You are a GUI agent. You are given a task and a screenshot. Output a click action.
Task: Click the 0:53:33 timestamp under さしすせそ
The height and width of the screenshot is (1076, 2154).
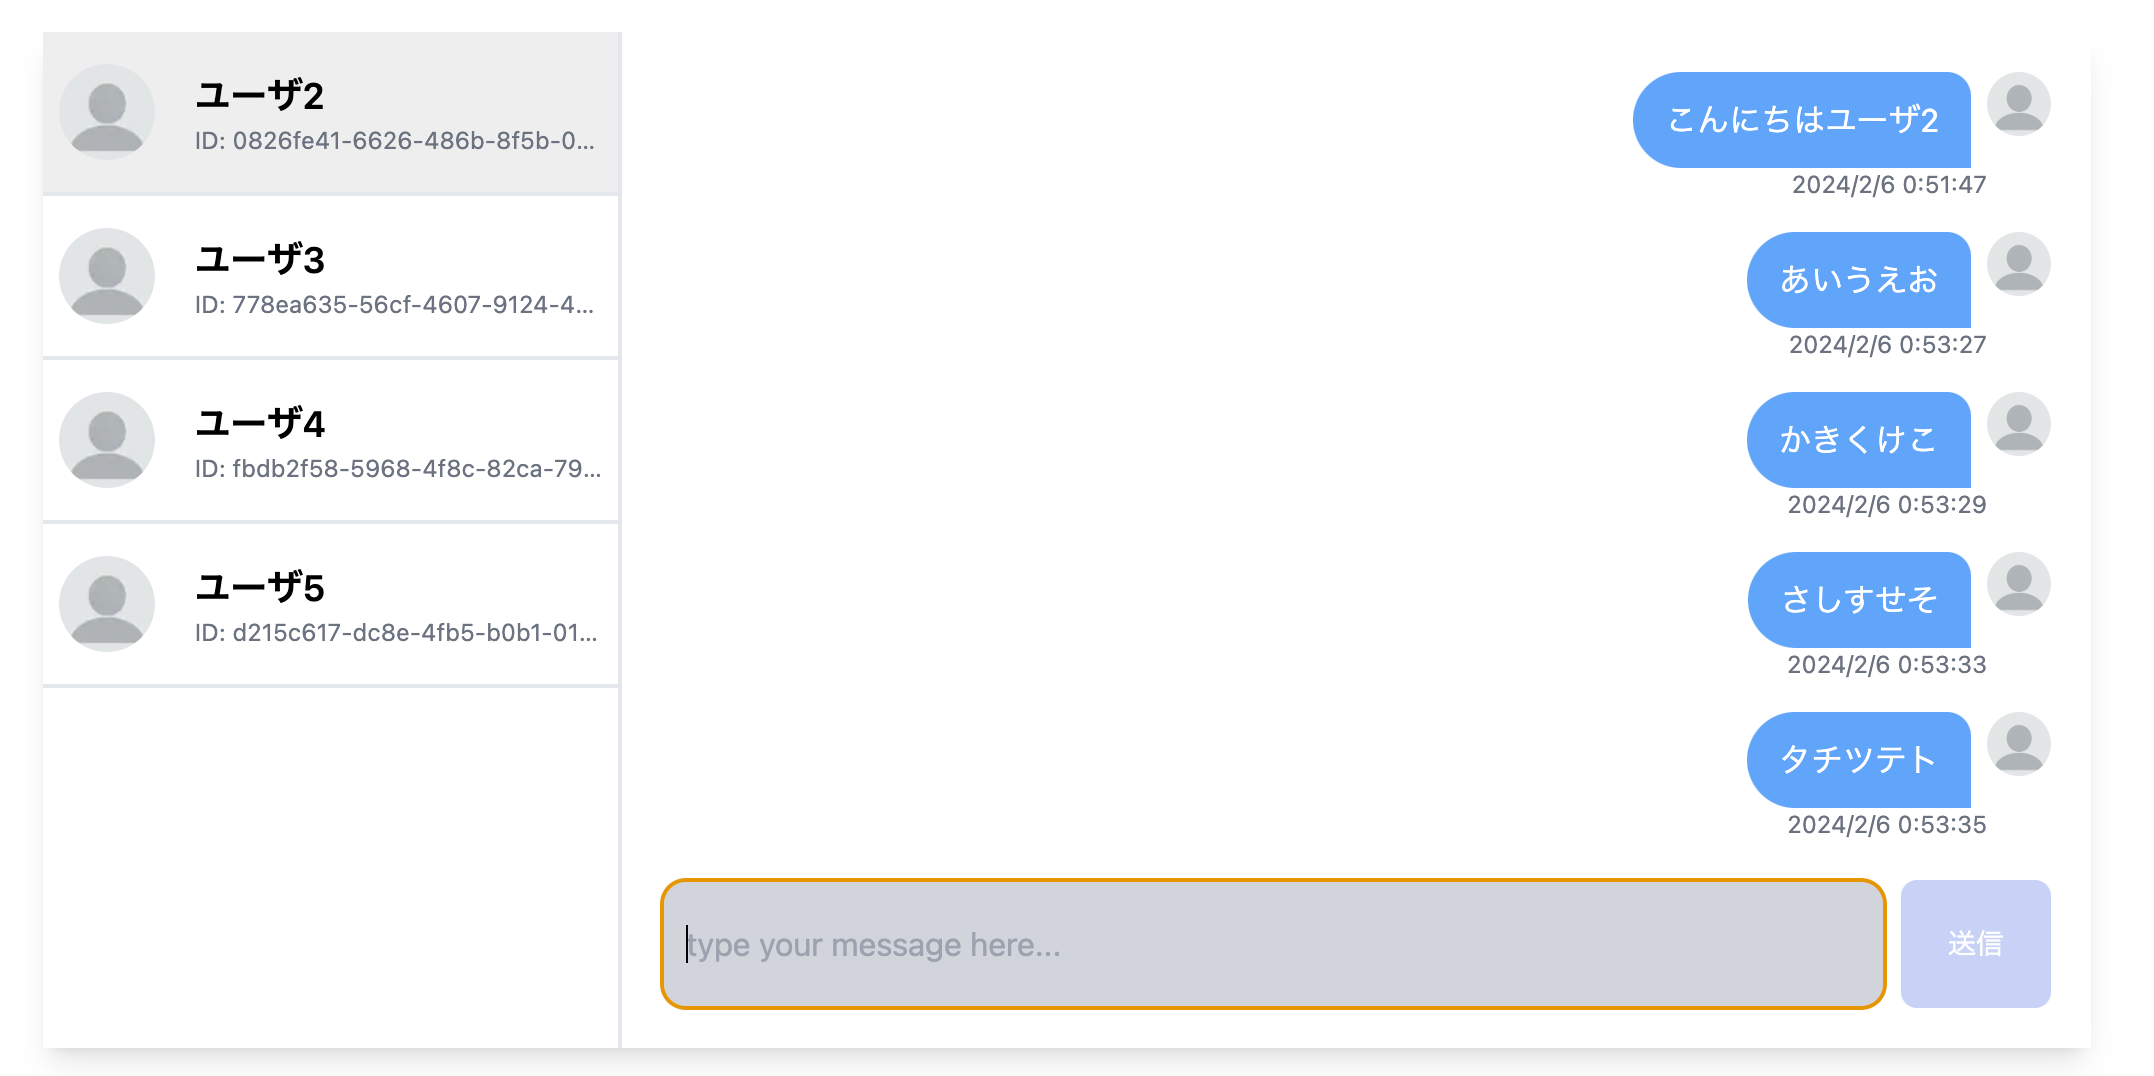[x=1886, y=665]
